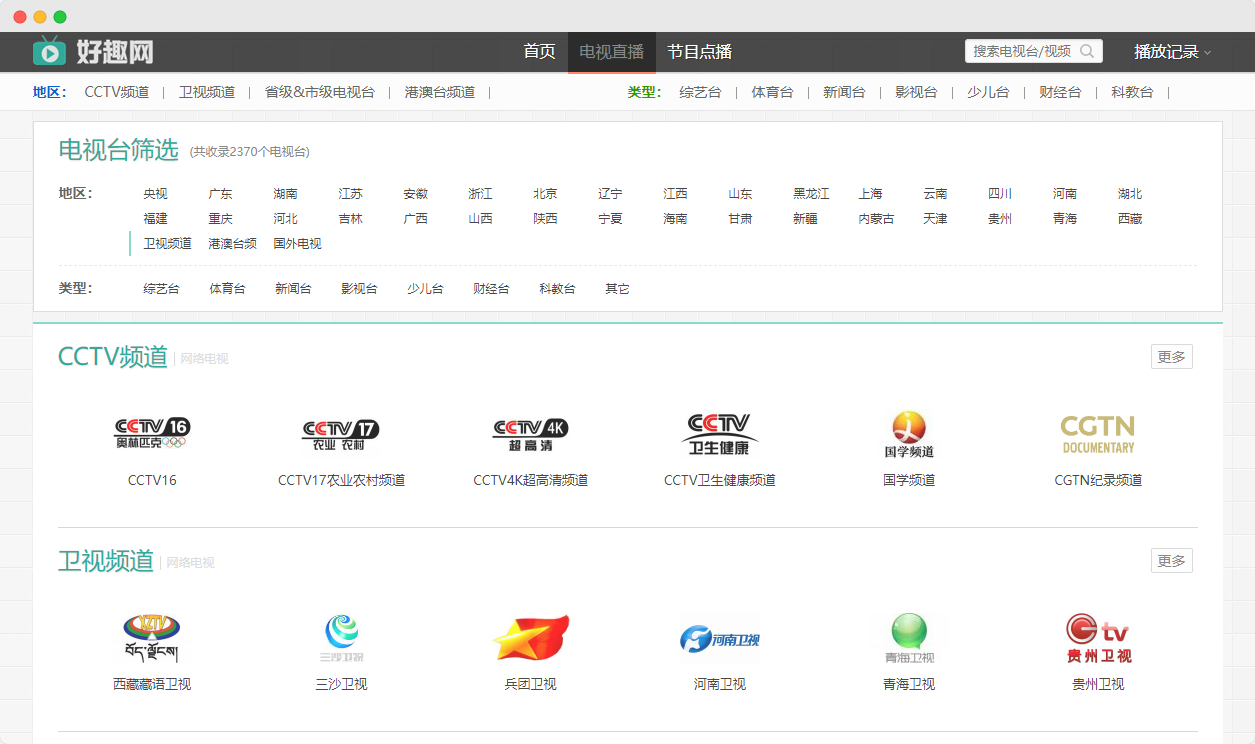1255x744 pixels.
Task: Select 卫视频道 in the filter panel
Action: (x=167, y=244)
